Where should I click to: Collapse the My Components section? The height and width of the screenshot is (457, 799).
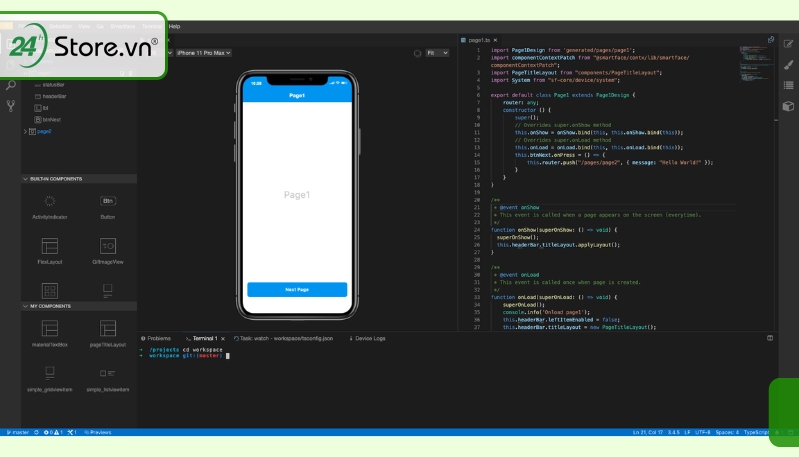coord(25,306)
